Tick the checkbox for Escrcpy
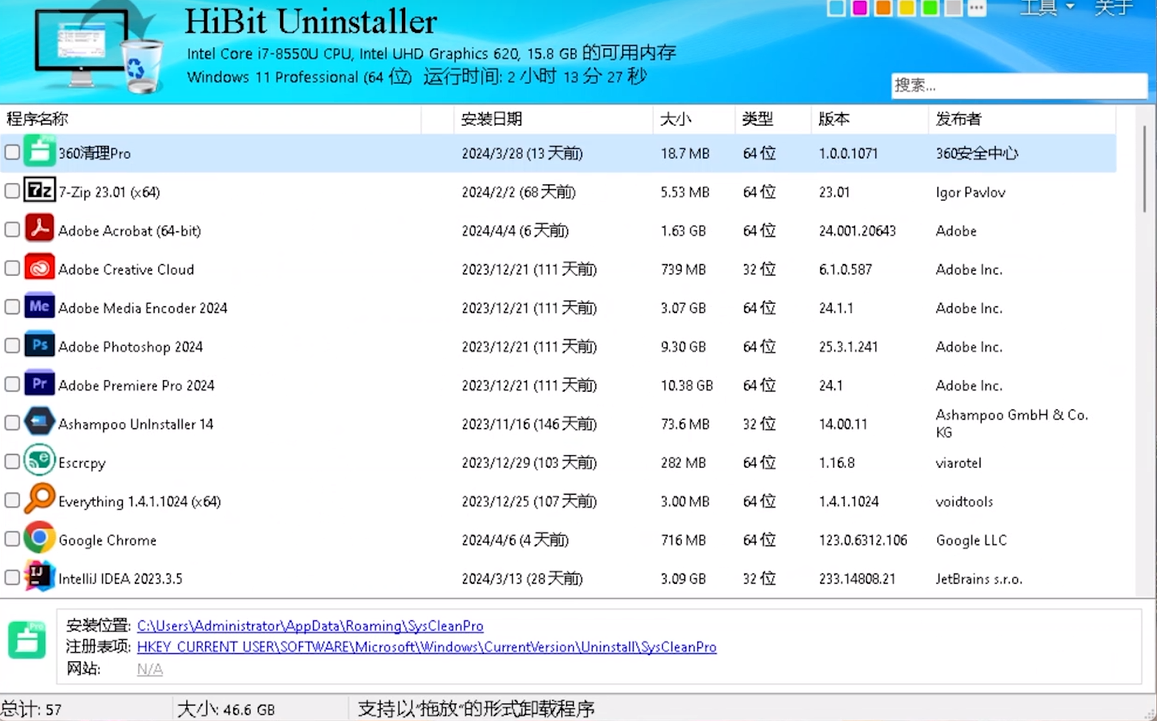 point(12,461)
